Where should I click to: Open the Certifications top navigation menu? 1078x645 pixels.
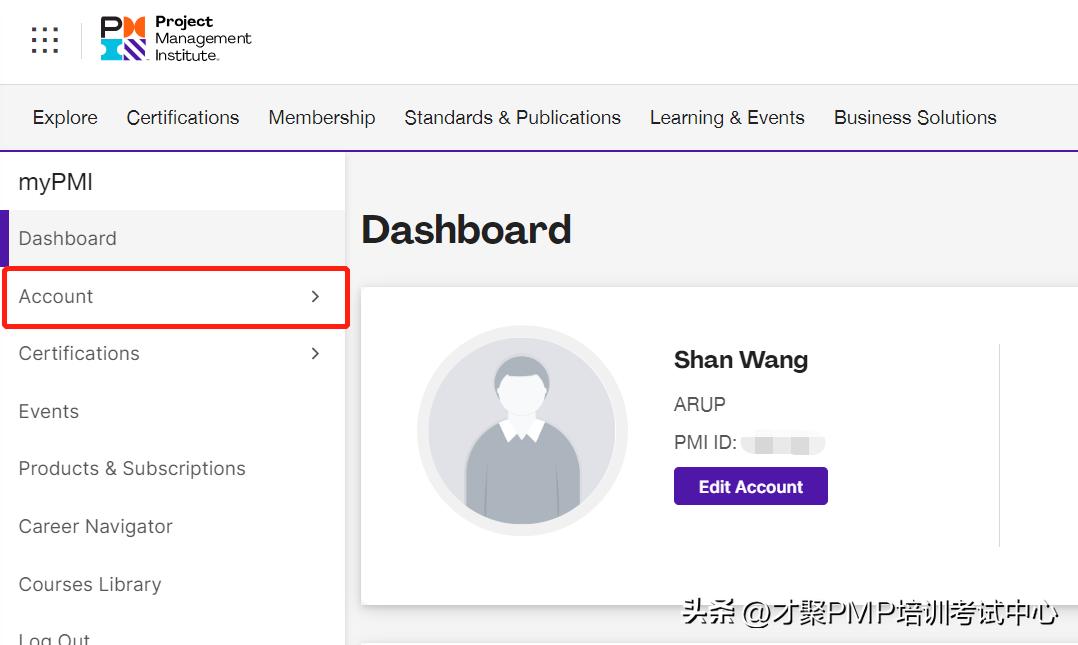[x=183, y=118]
